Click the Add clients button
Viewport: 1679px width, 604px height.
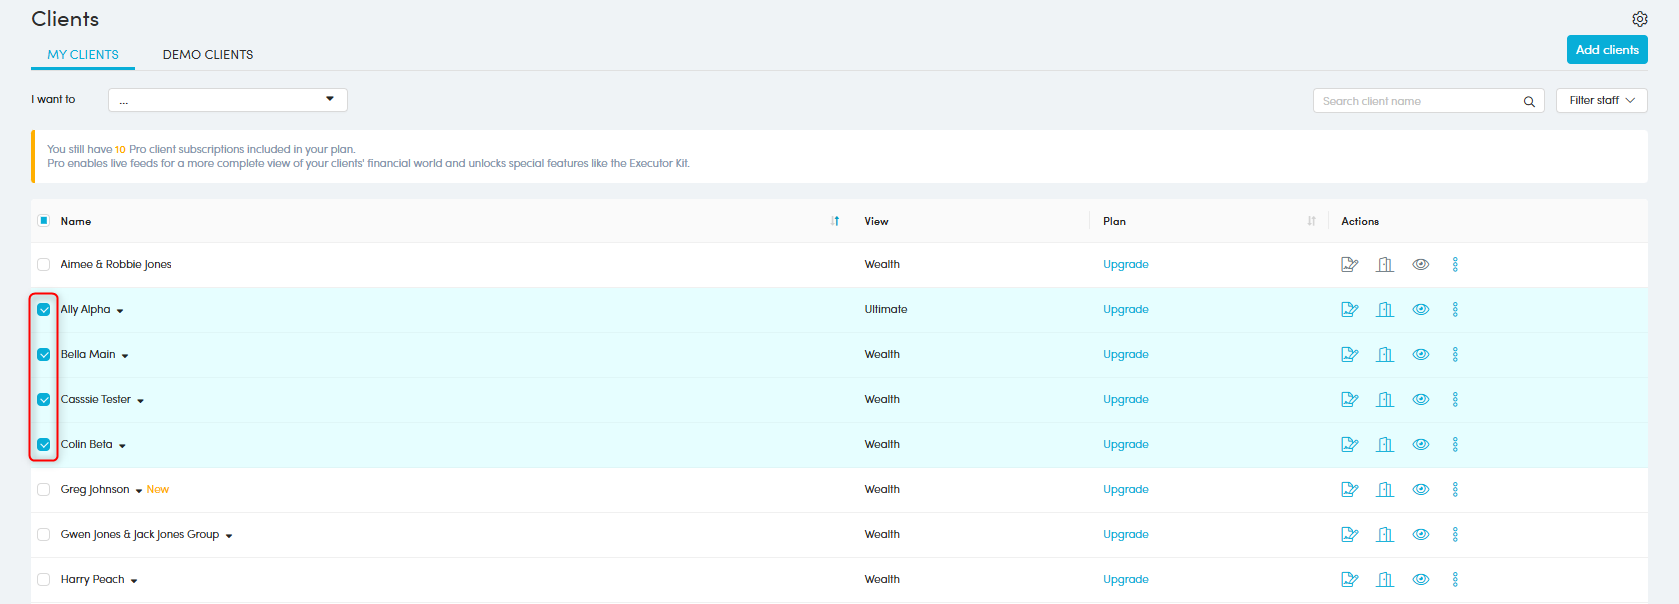coord(1606,50)
